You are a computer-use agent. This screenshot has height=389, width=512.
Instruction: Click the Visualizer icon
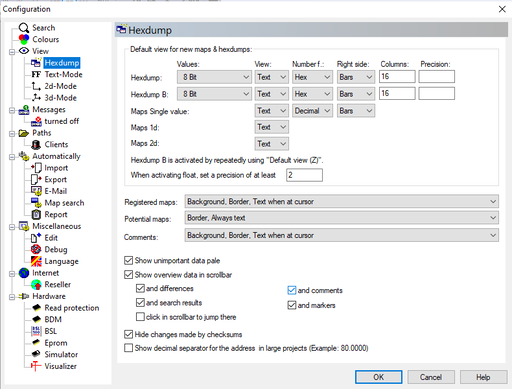pyautogui.click(x=36, y=366)
